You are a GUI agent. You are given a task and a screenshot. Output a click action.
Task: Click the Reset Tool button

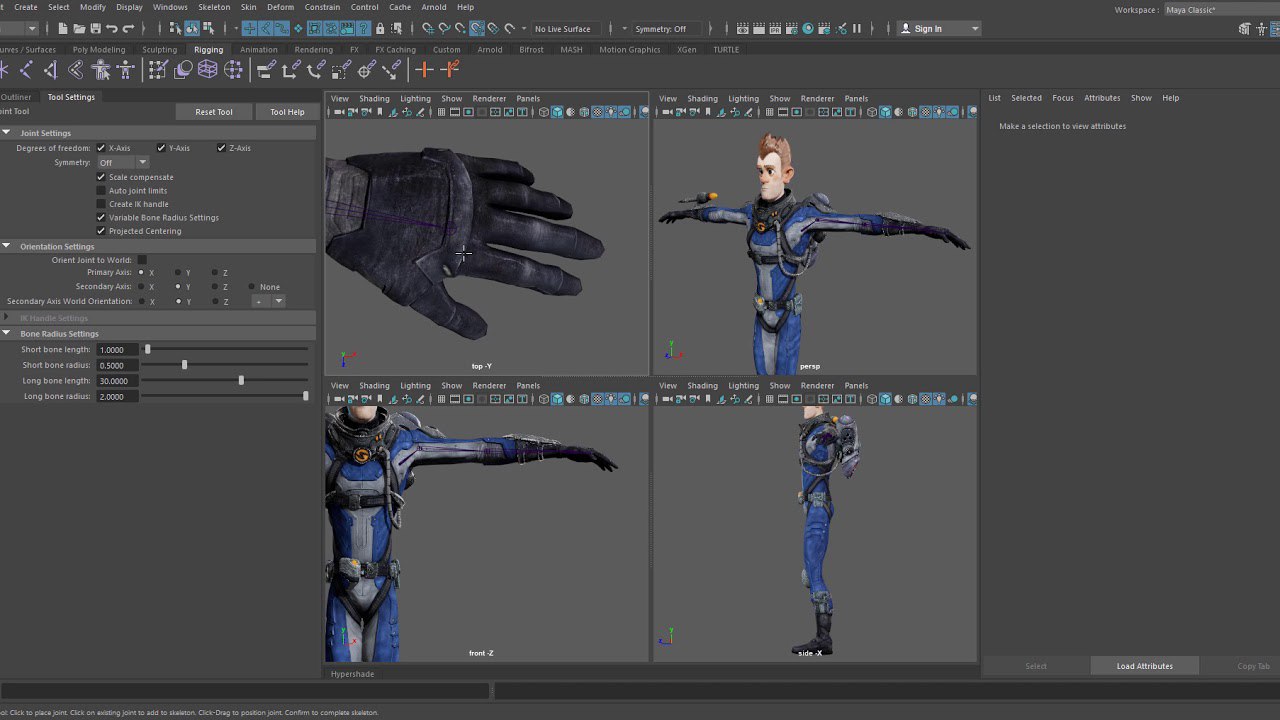[214, 112]
